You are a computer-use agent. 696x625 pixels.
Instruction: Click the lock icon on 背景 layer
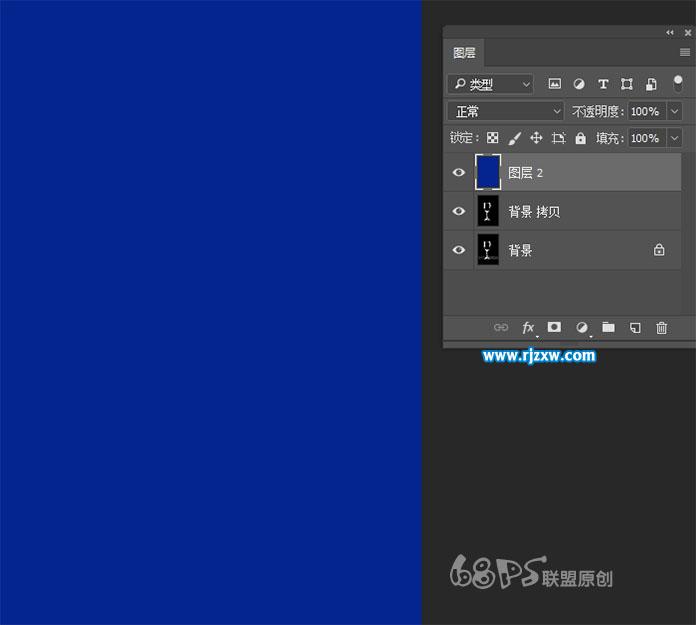(659, 249)
